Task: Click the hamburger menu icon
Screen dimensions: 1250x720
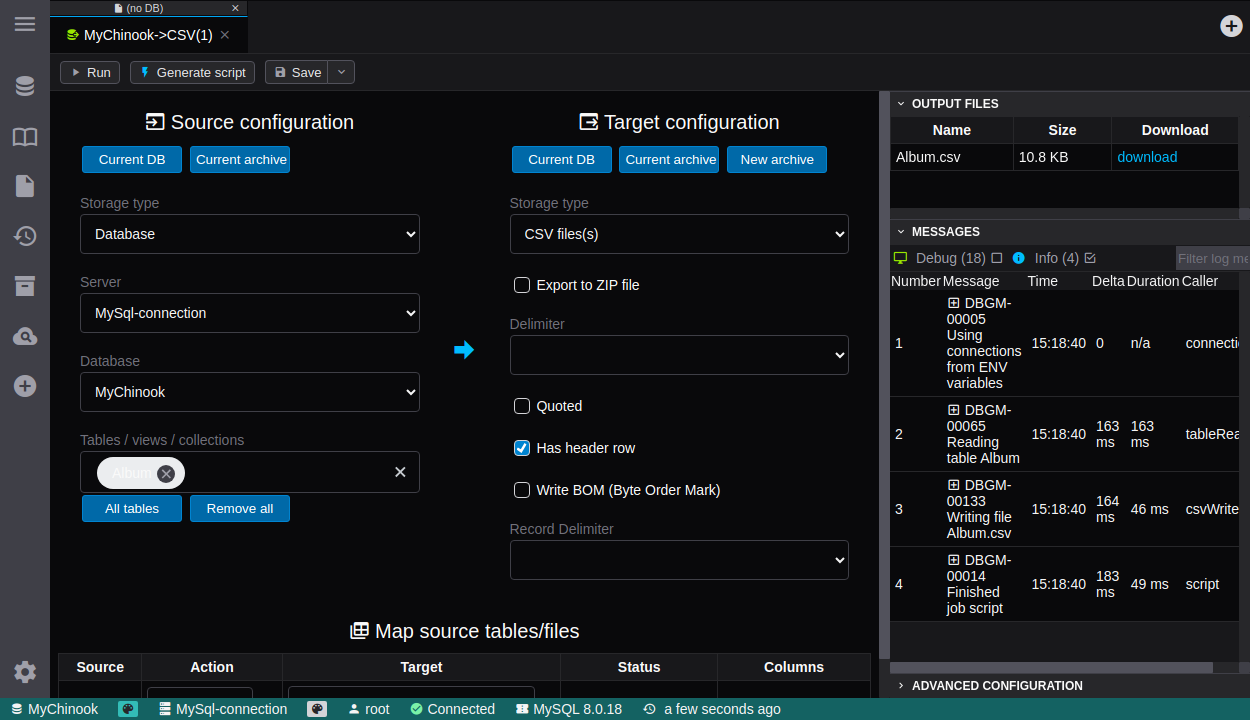Action: pos(25,24)
